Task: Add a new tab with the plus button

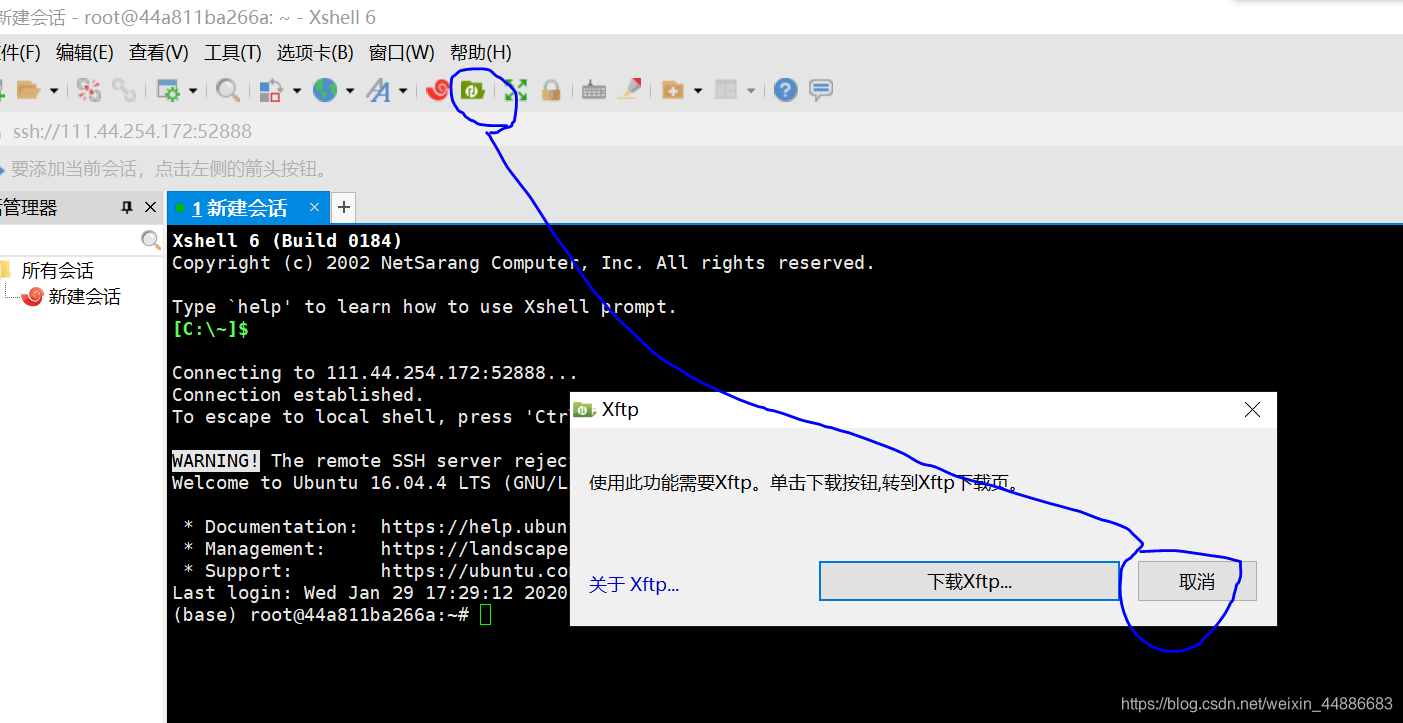Action: [343, 207]
